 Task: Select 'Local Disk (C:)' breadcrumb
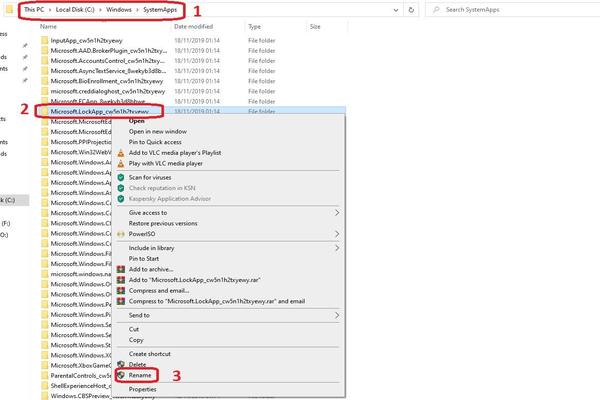pos(75,10)
